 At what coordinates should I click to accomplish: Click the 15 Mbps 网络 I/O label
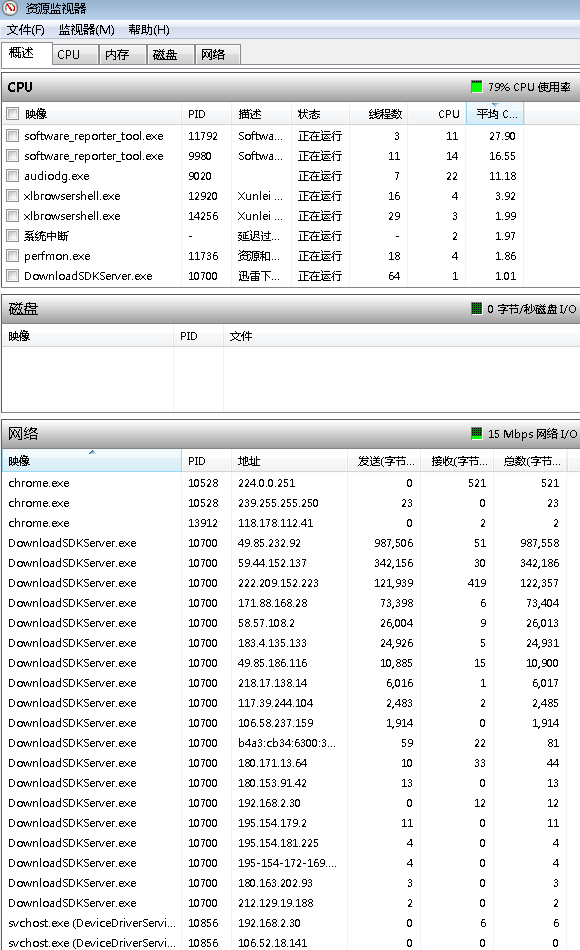click(x=532, y=434)
